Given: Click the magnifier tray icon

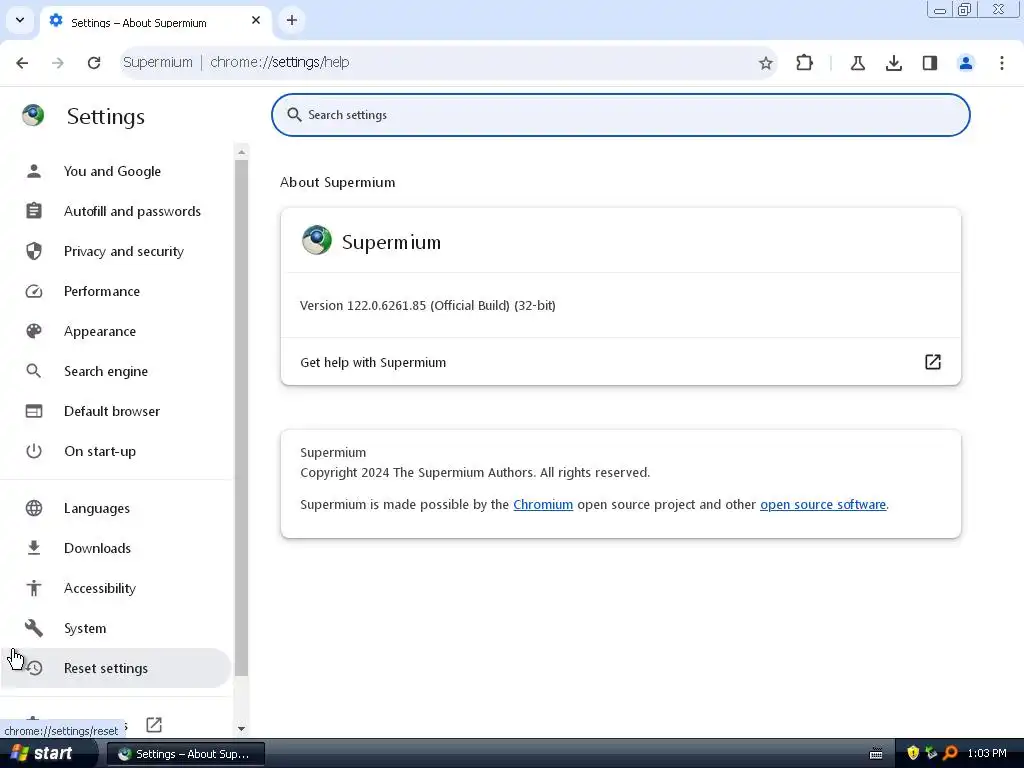Looking at the screenshot, I should [950, 753].
